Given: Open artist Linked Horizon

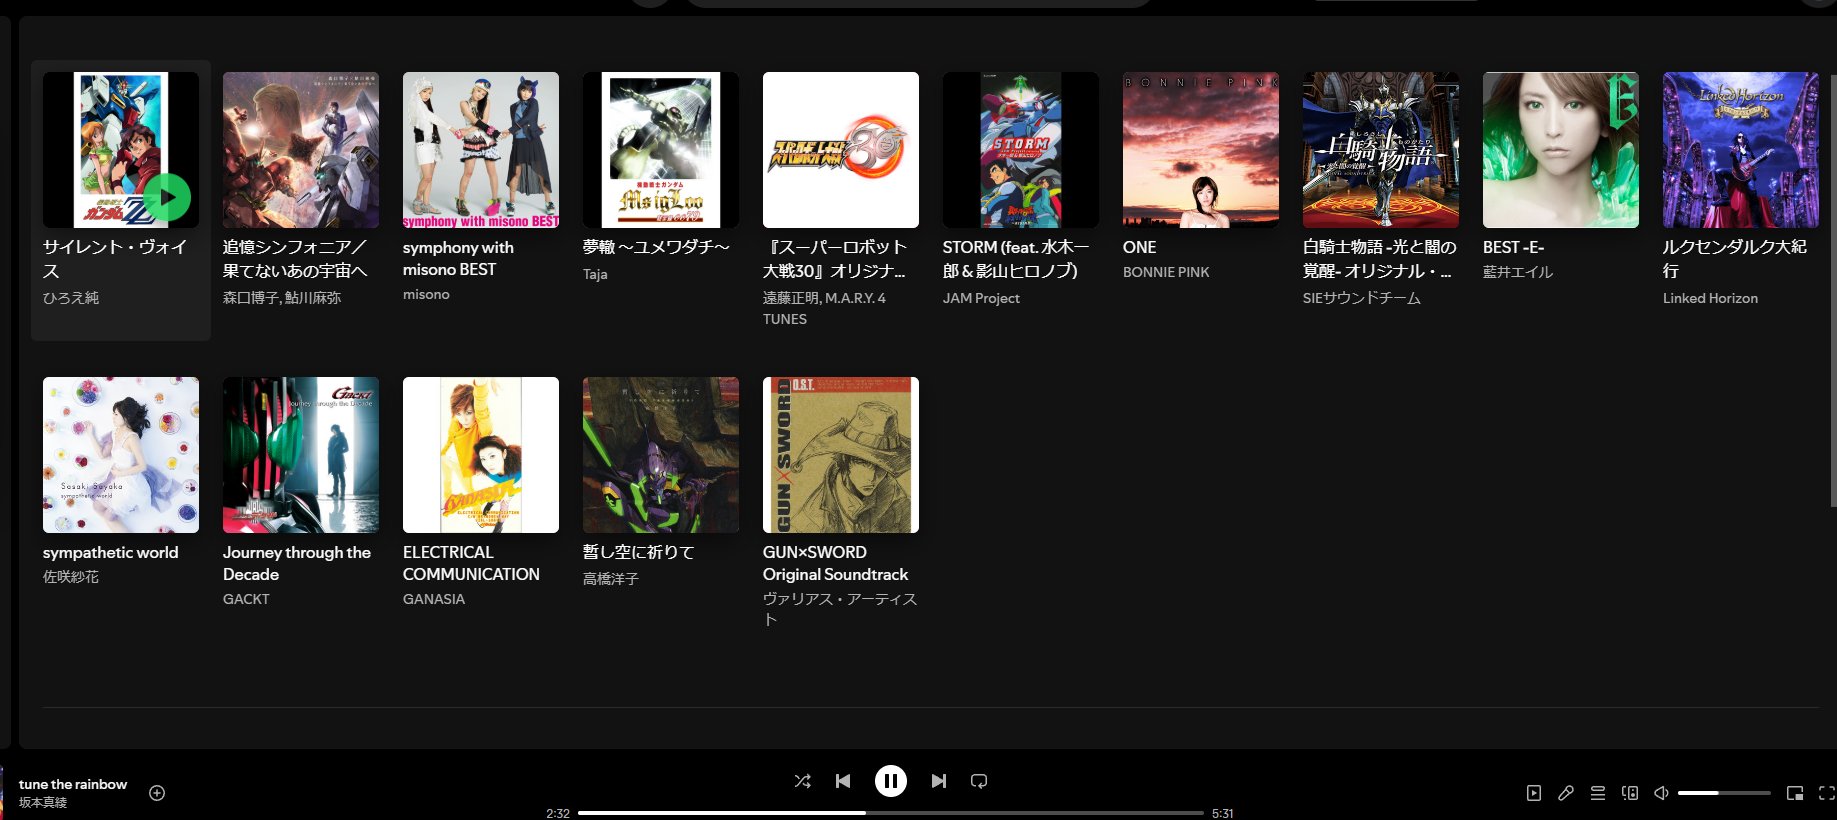Looking at the screenshot, I should [x=1710, y=298].
